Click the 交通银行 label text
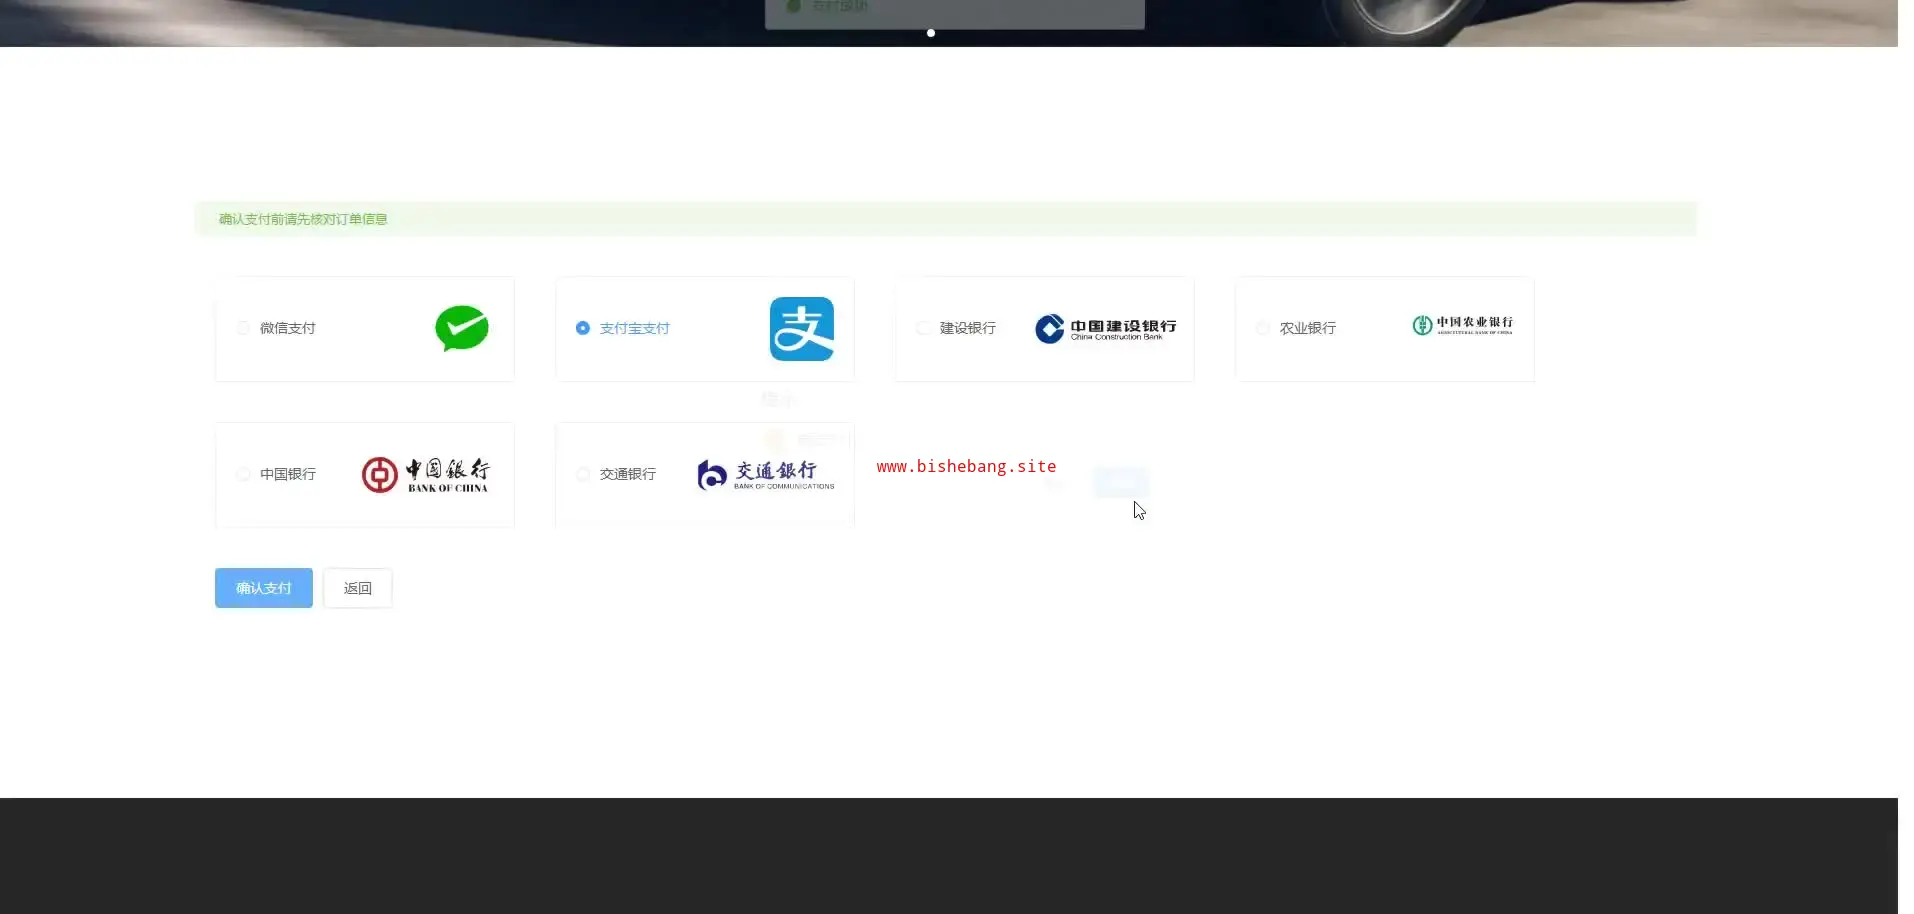 click(x=628, y=474)
